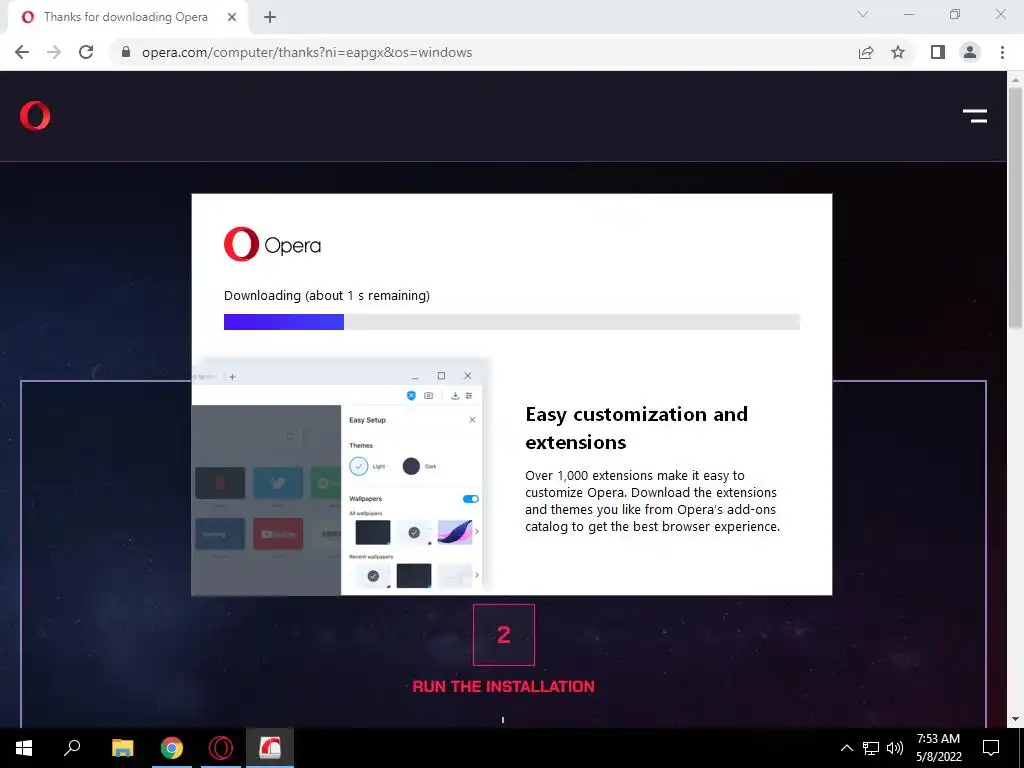Click the Easy Setup preview image
1024x768 pixels.
click(341, 477)
